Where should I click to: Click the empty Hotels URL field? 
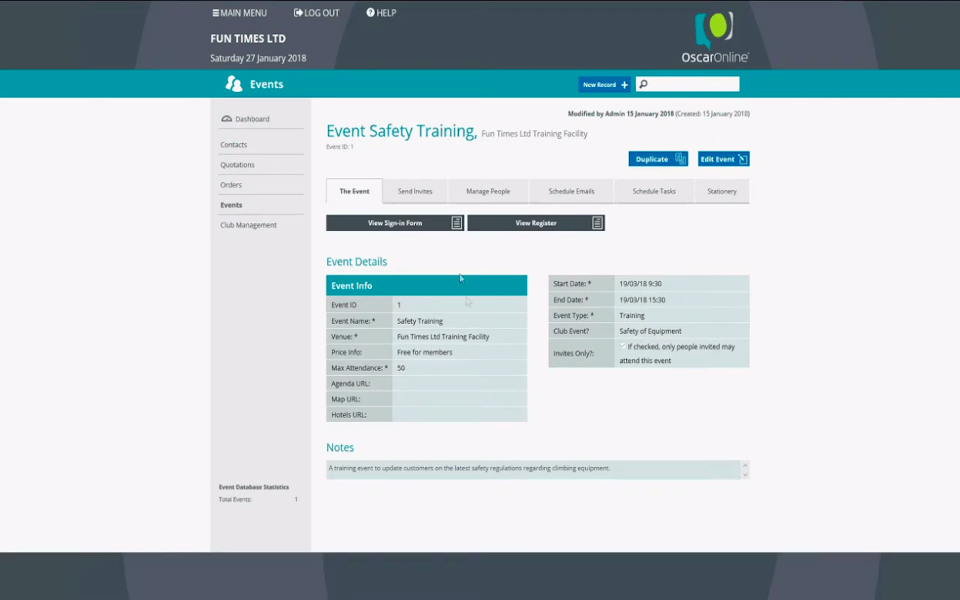pyautogui.click(x=459, y=414)
